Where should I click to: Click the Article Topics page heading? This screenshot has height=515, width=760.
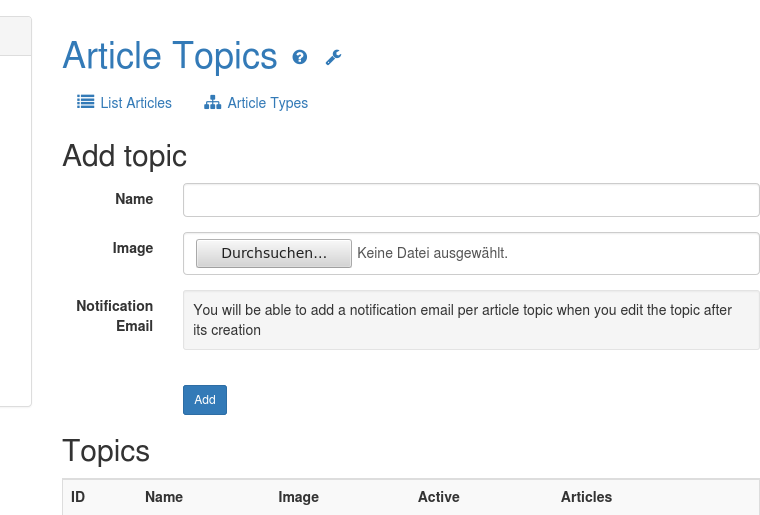(x=170, y=57)
